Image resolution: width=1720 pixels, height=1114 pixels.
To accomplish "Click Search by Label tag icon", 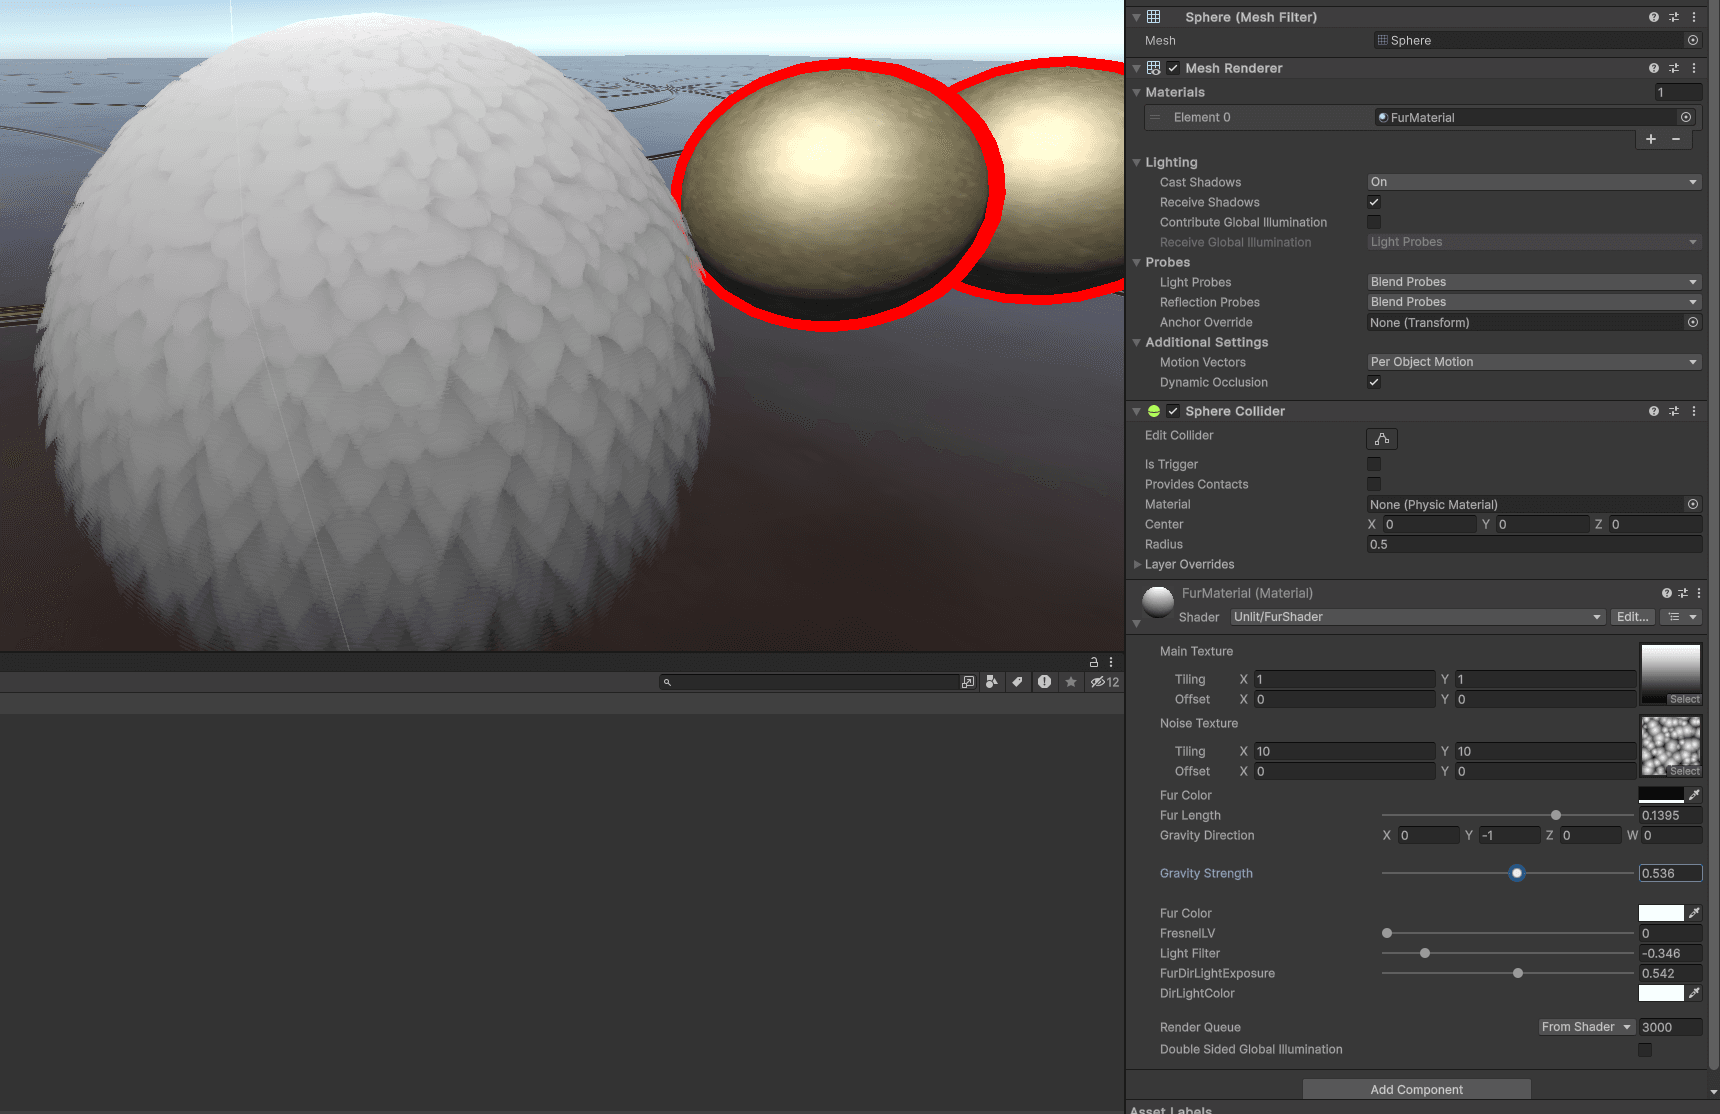I will coord(1017,682).
